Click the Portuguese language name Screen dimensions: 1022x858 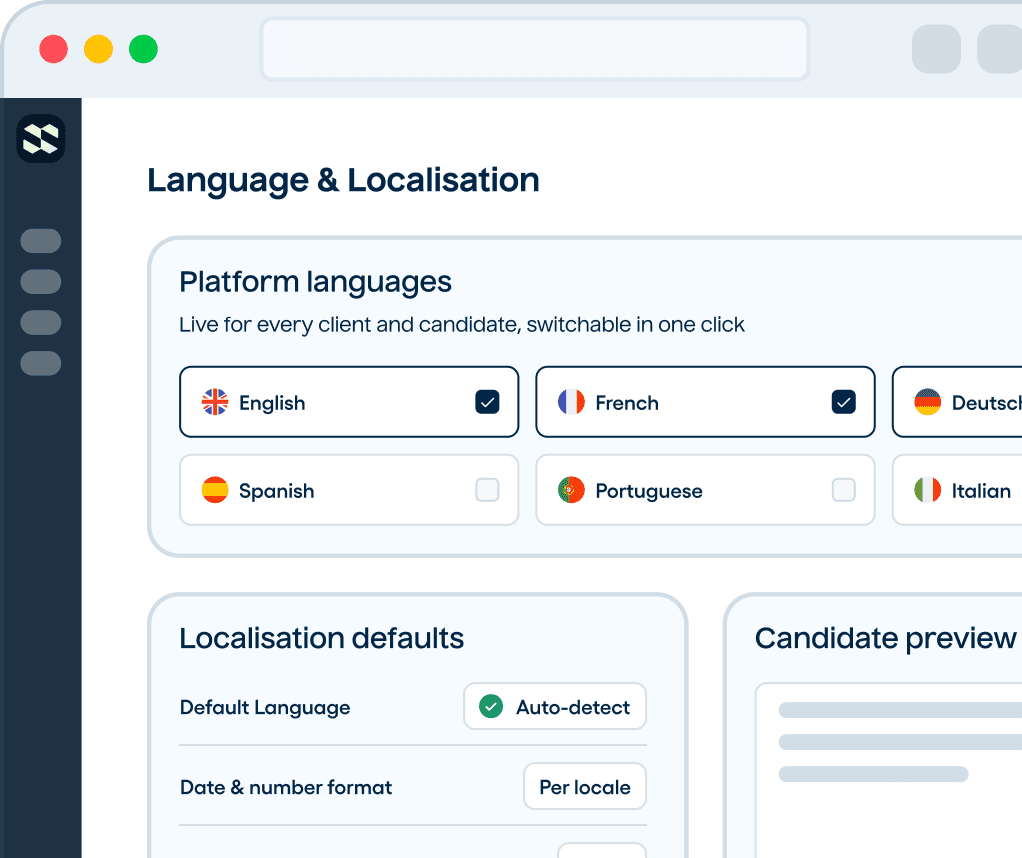pos(649,491)
